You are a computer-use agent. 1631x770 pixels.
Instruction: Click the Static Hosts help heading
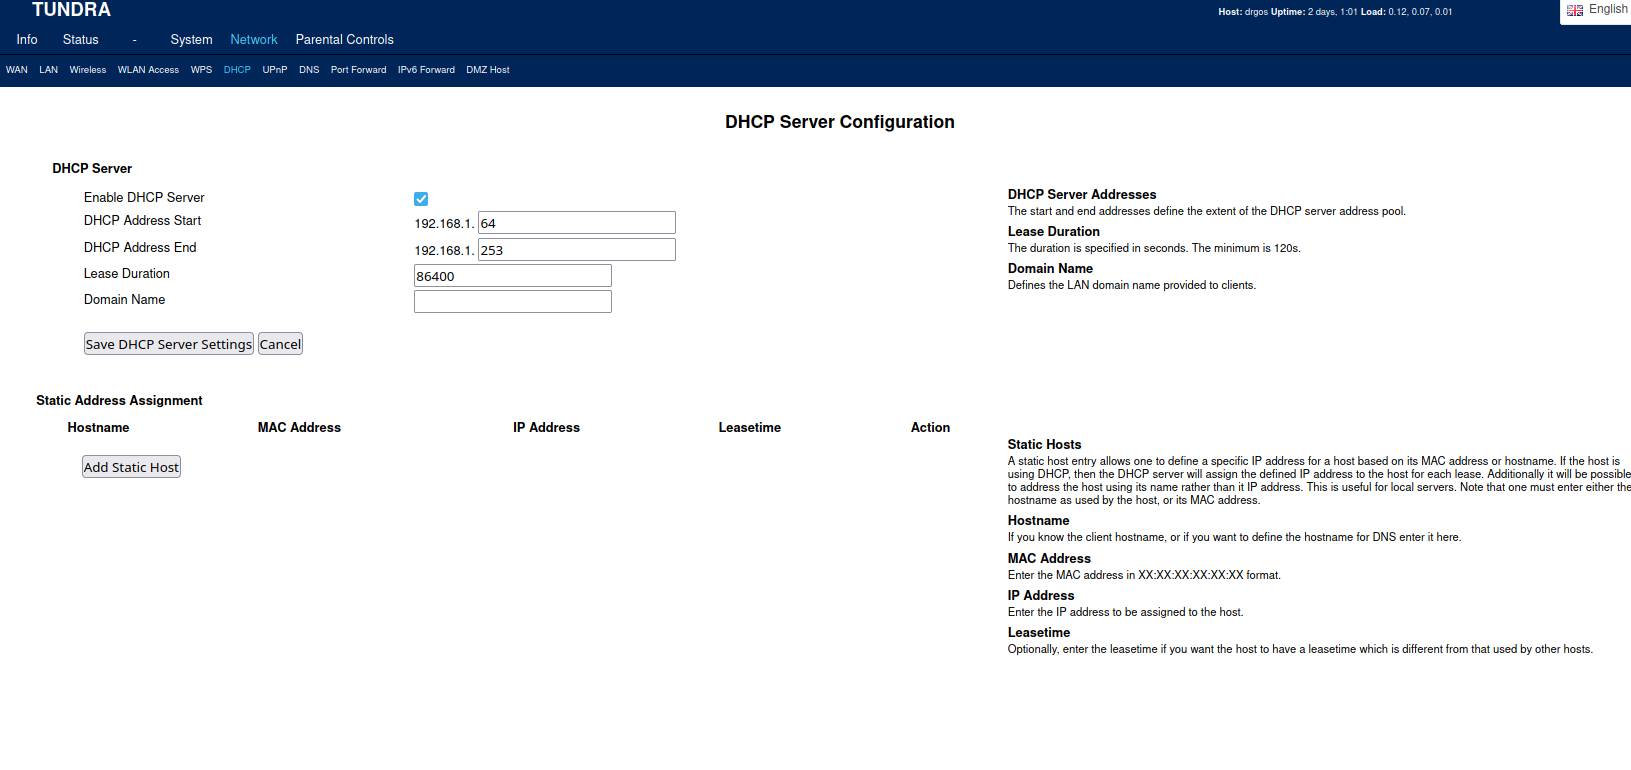point(1044,445)
